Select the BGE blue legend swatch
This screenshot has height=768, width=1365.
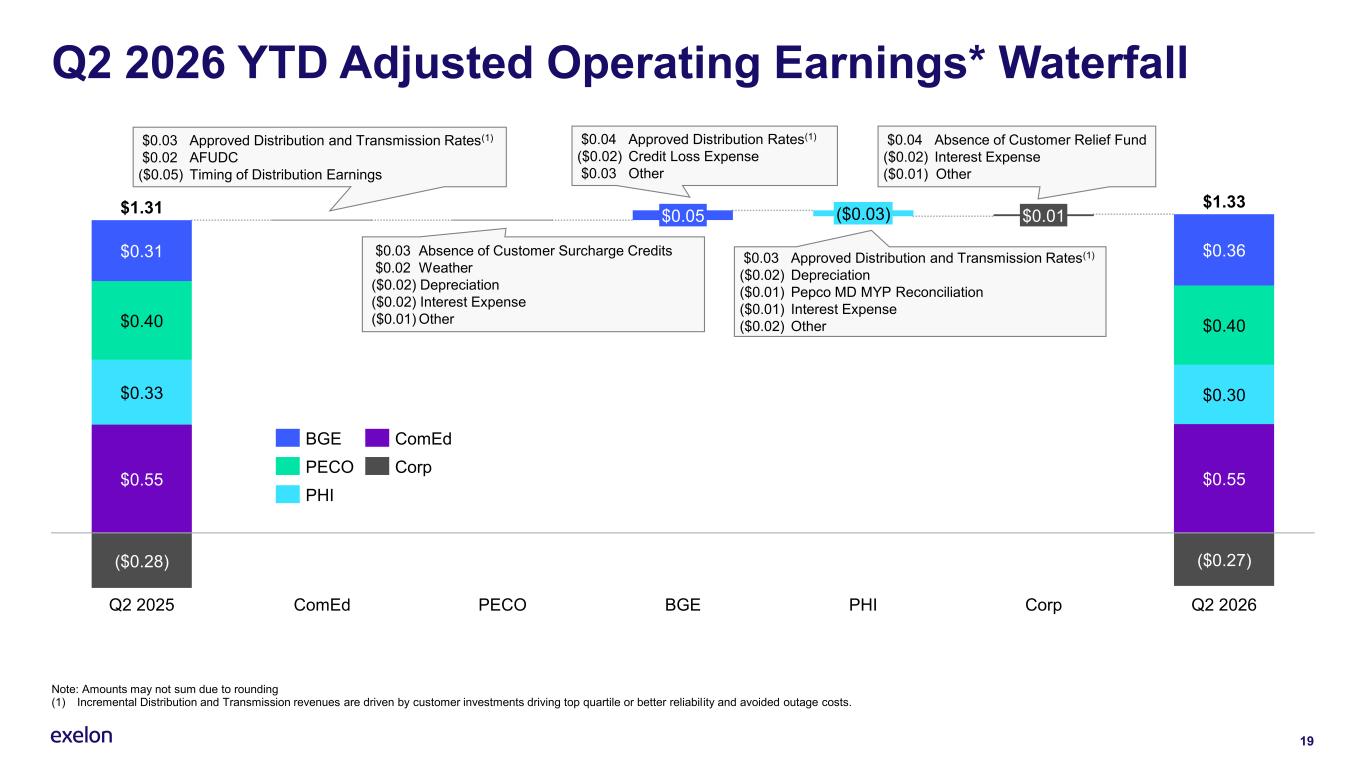pos(288,438)
